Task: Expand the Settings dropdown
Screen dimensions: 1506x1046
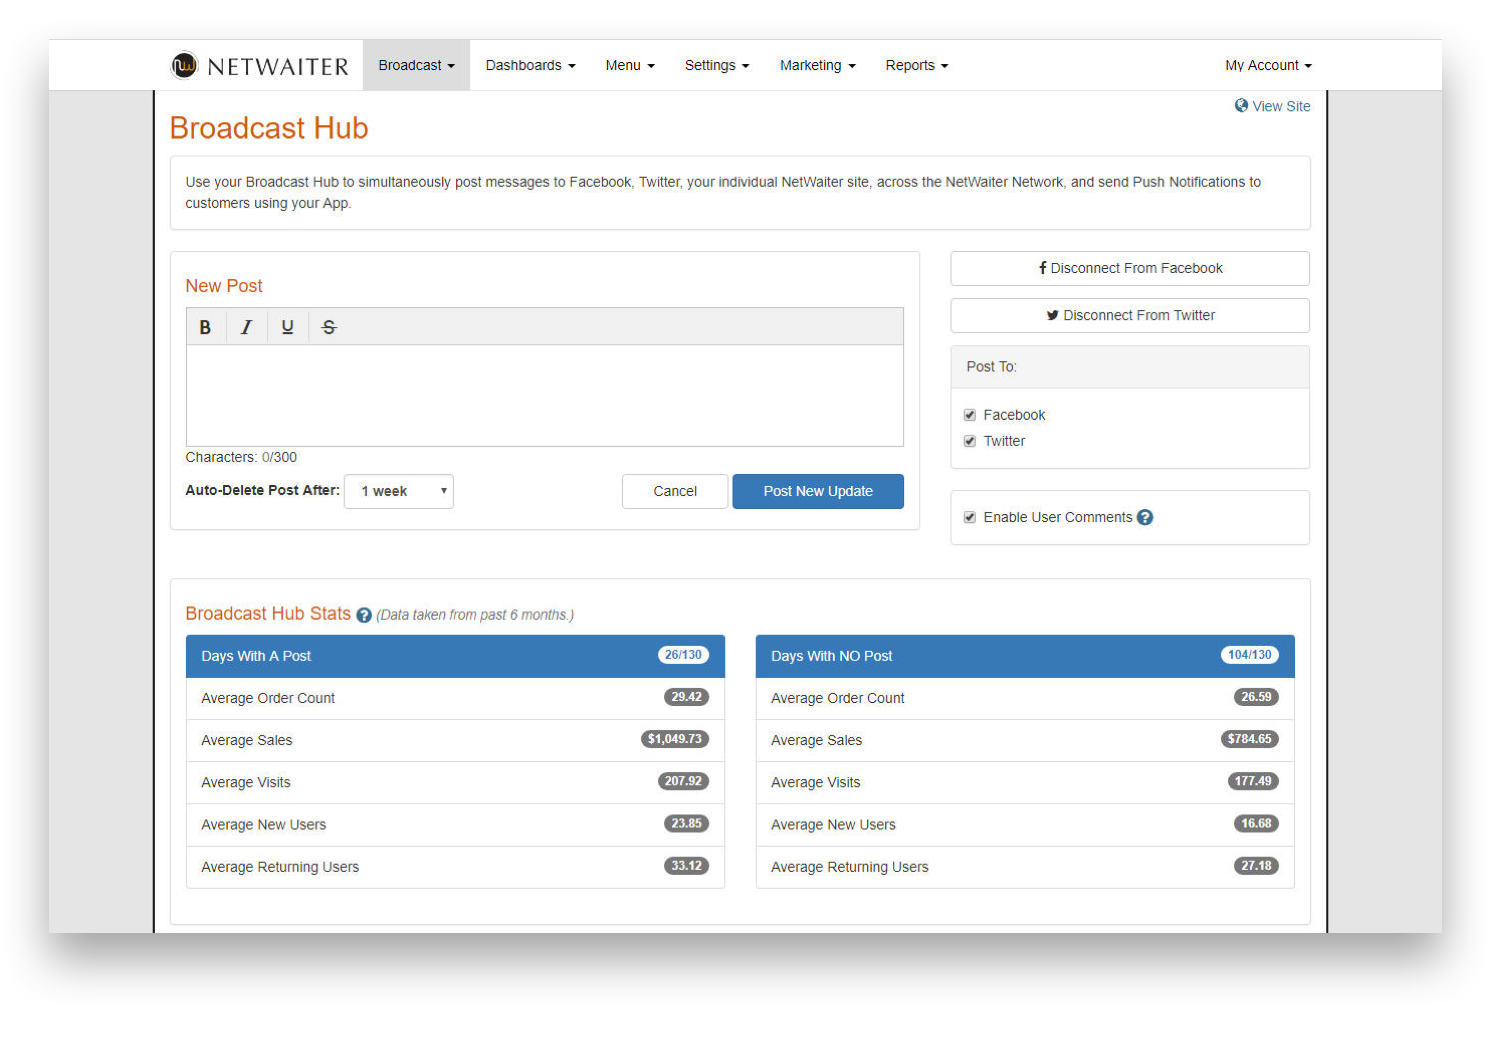Action: (x=717, y=65)
